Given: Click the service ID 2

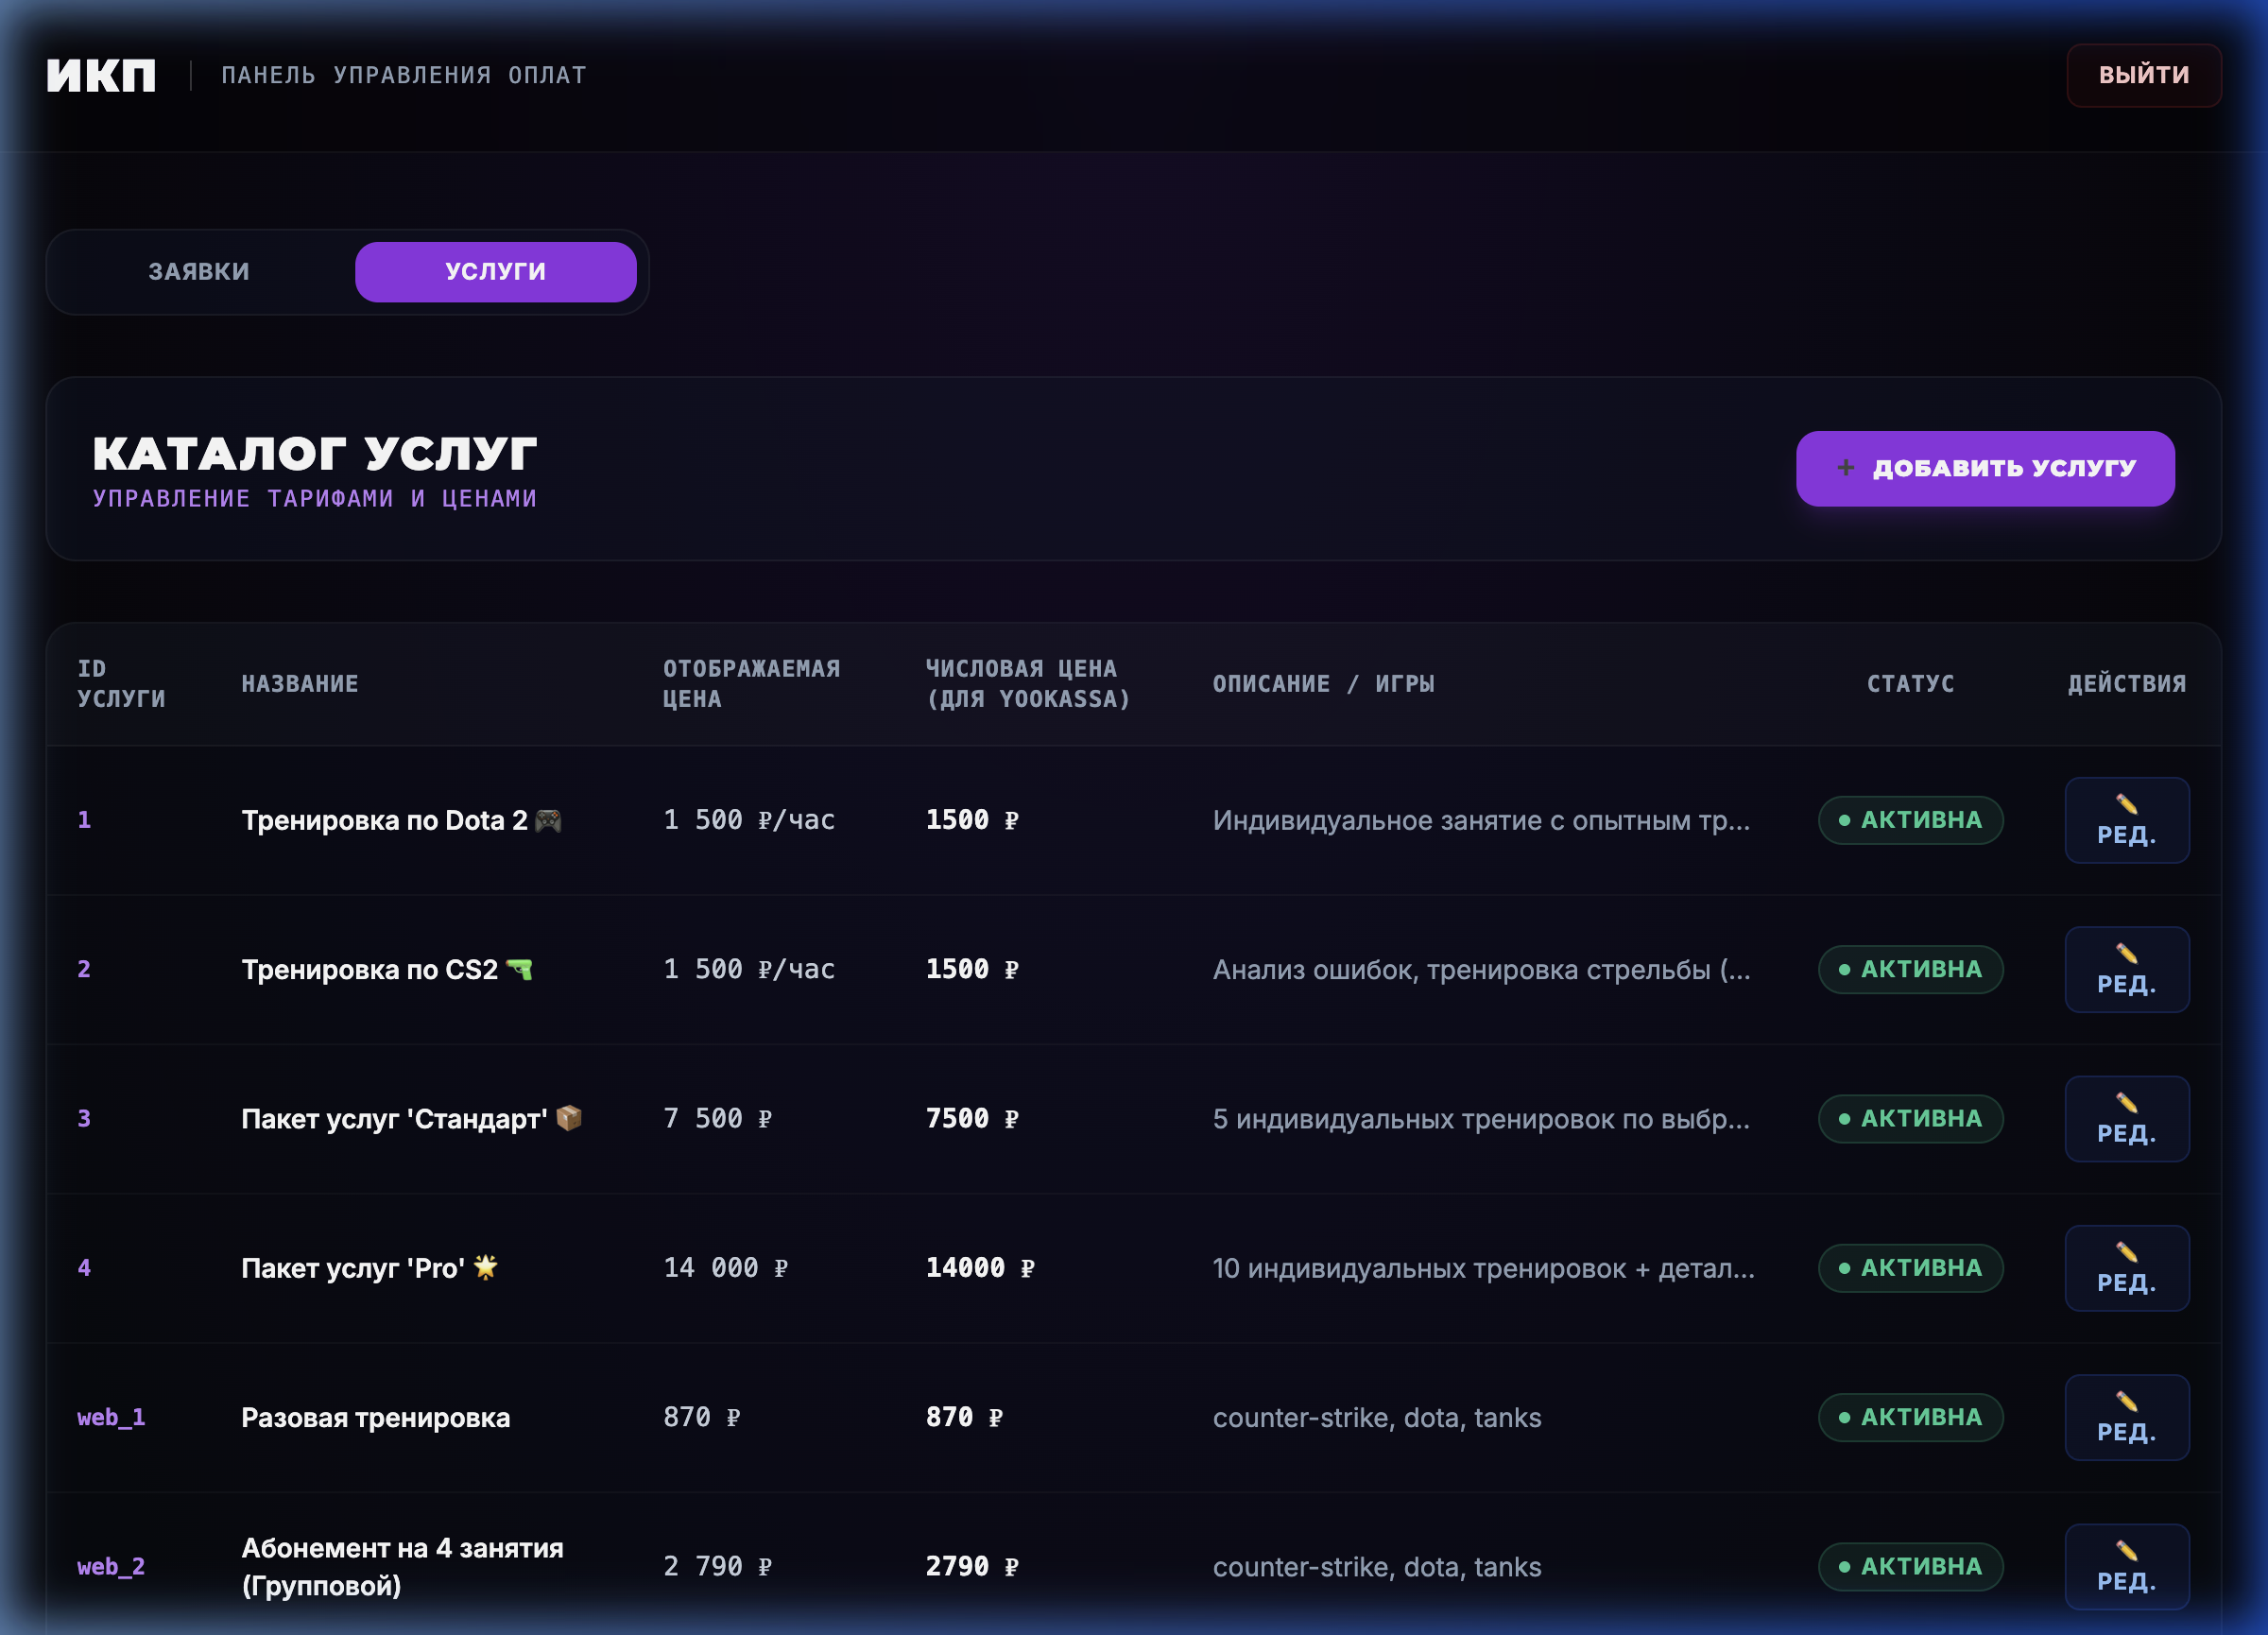Looking at the screenshot, I should pyautogui.click(x=85, y=968).
